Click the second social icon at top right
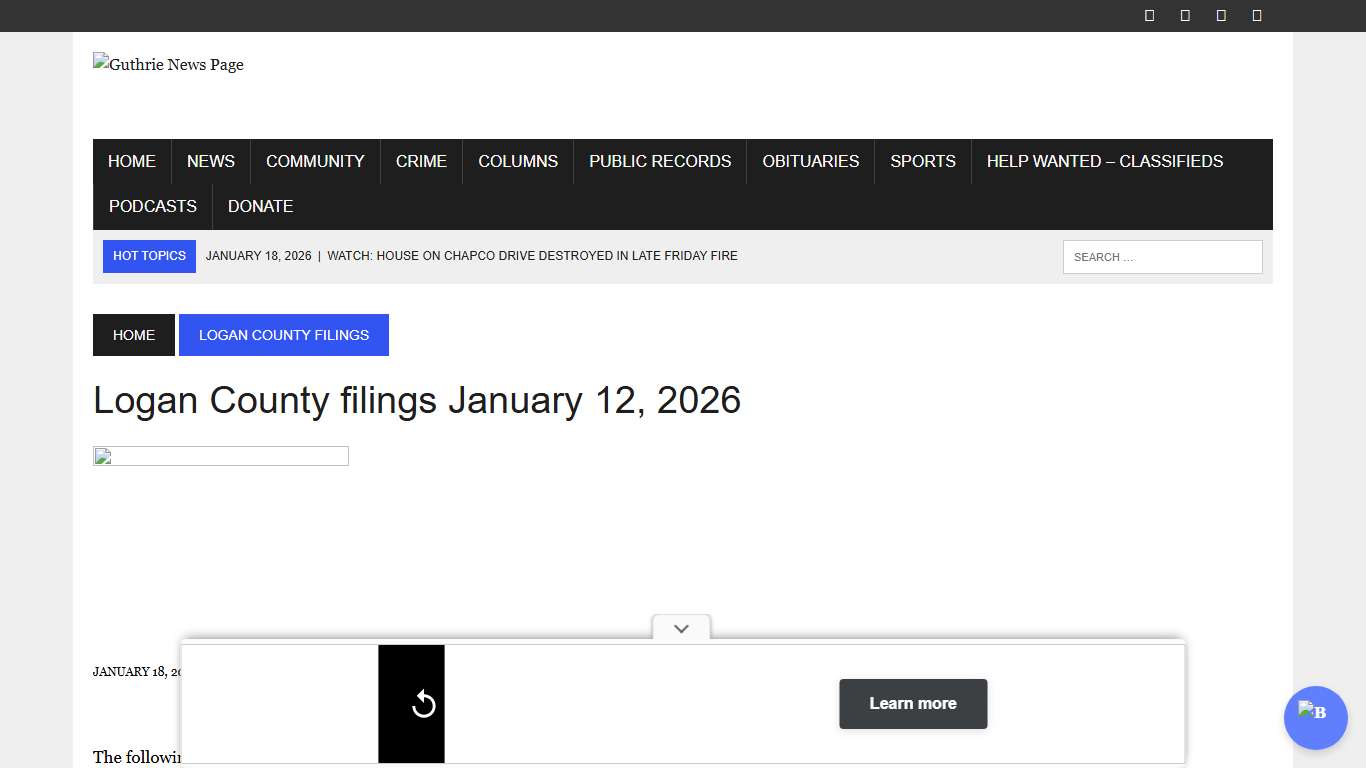 pos(1184,15)
